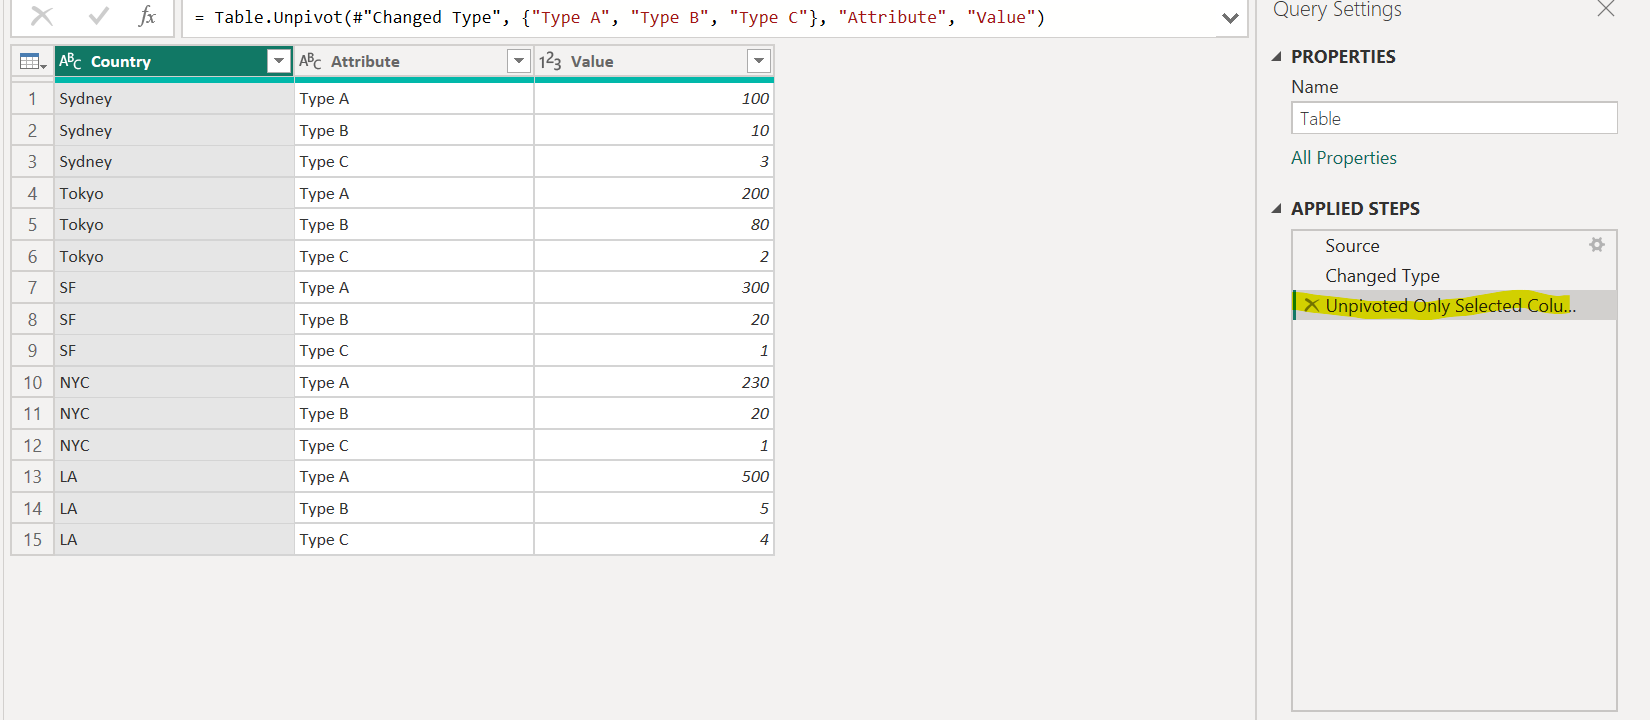Image resolution: width=1650 pixels, height=720 pixels.
Task: Click Type B attribute in row 14
Action: point(414,508)
